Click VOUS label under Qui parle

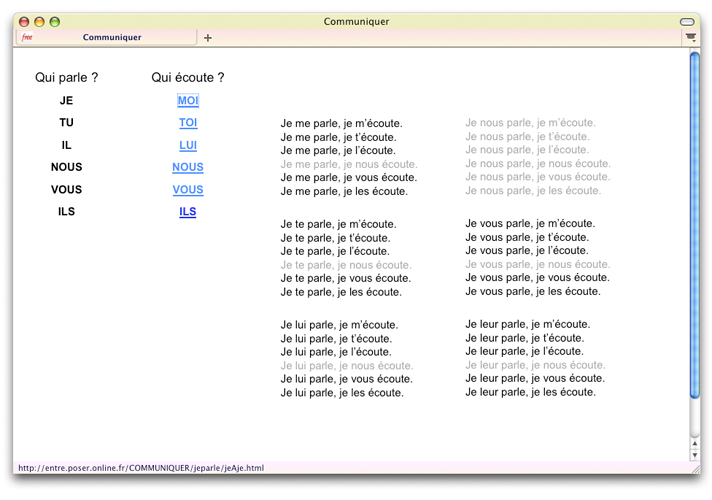[66, 189]
